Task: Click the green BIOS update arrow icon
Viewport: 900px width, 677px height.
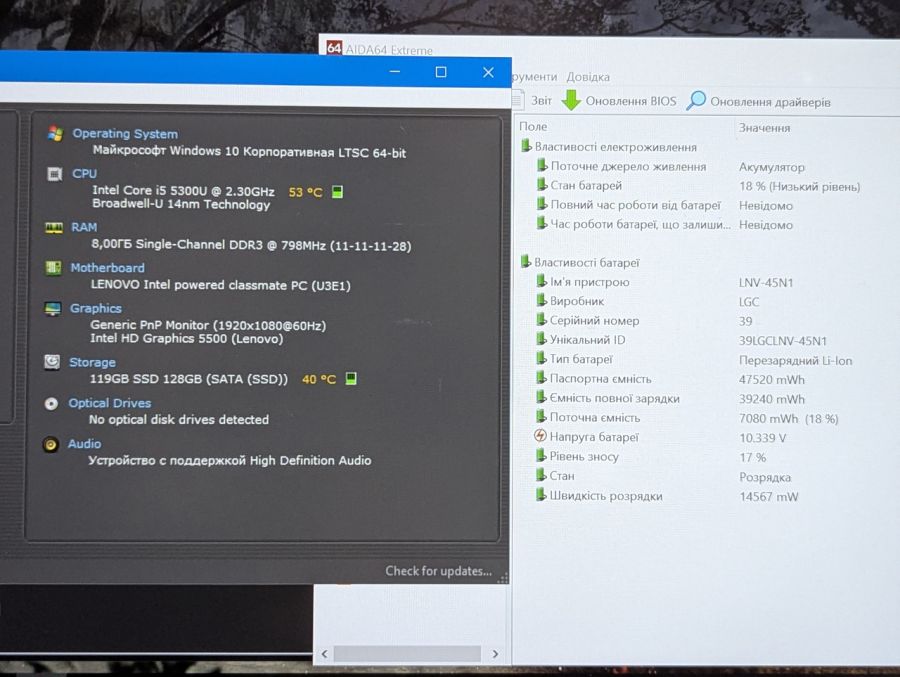Action: click(x=571, y=100)
